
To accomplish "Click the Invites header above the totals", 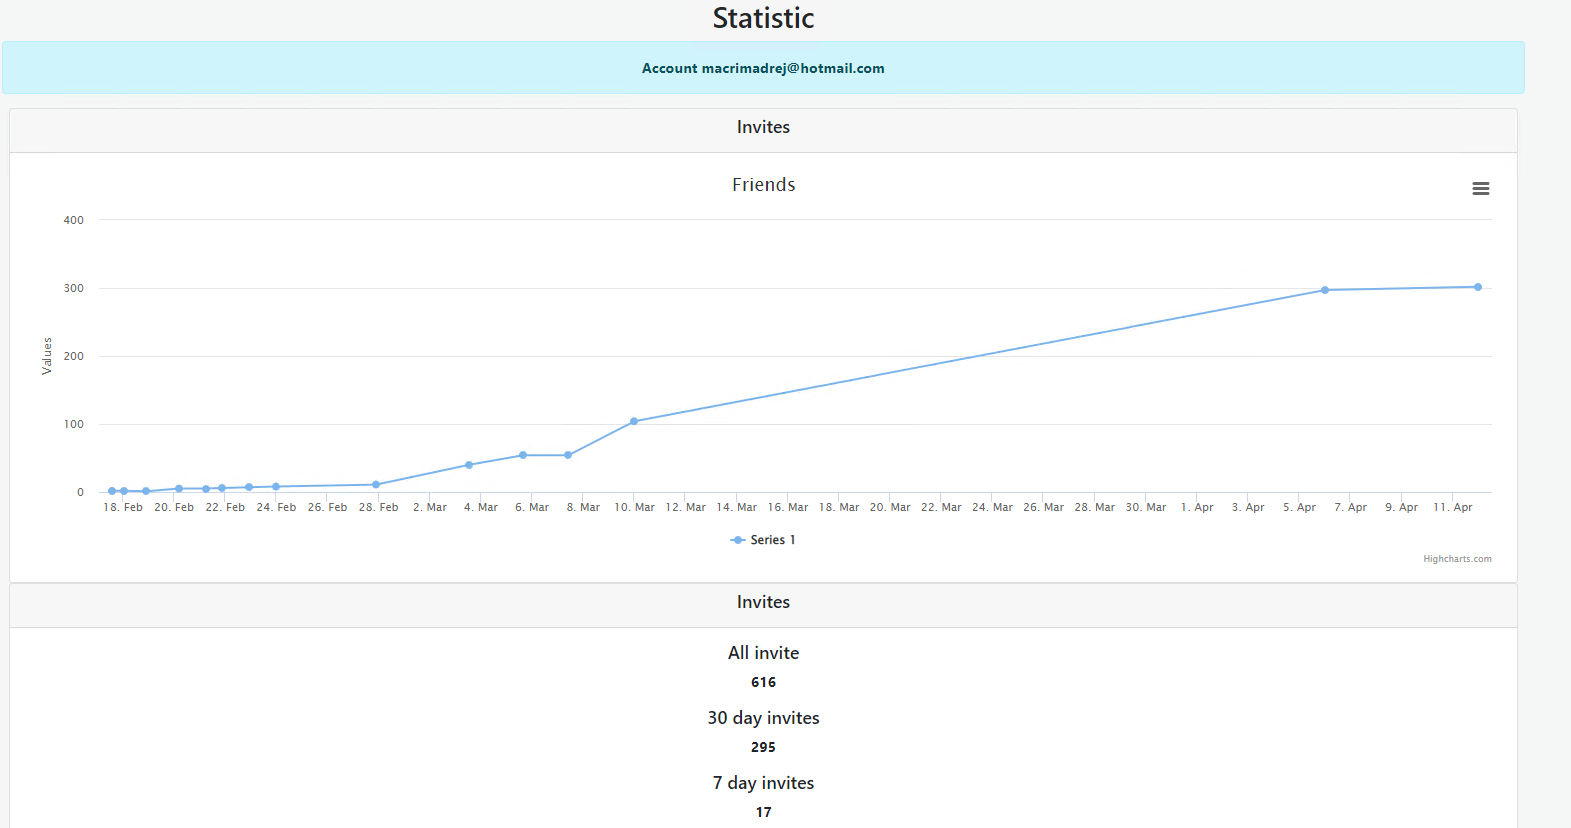I will click(x=763, y=602).
